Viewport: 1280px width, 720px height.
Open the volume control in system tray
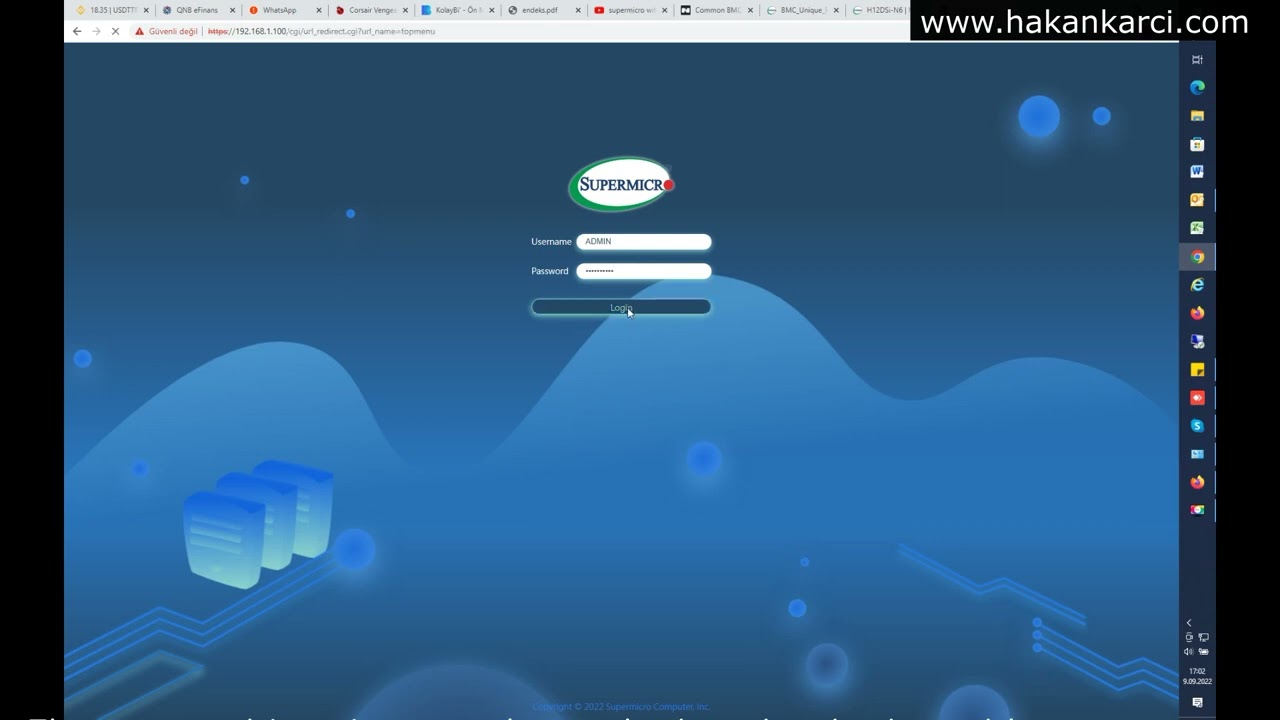1189,652
